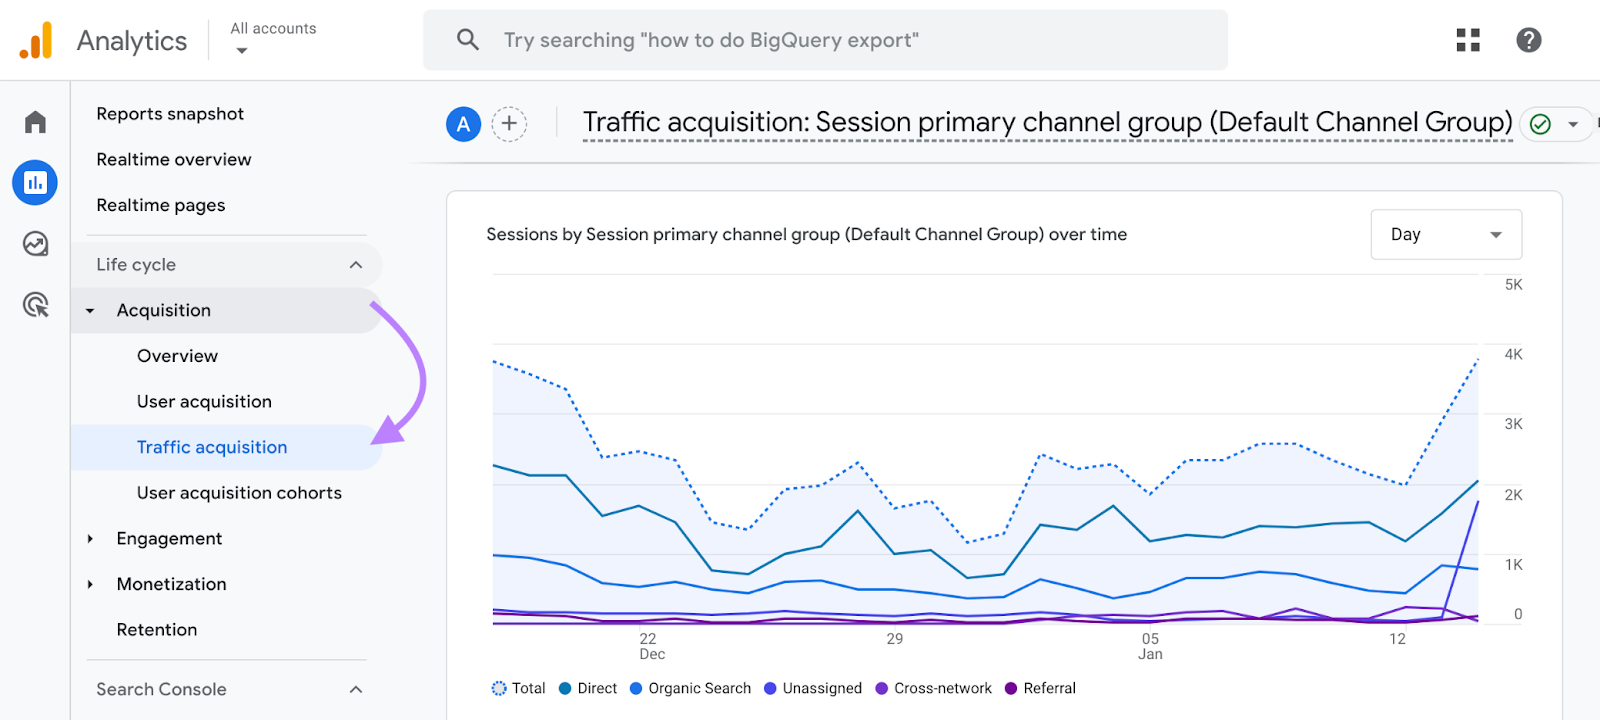The image size is (1600, 720).
Task: Open the Advertising cursor-target icon
Action: tap(35, 305)
